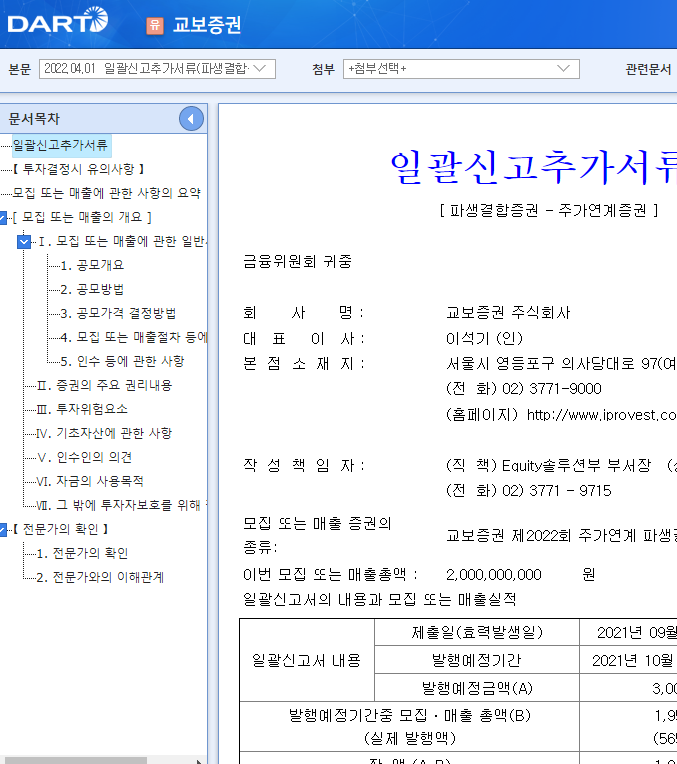Screen dimensions: 677x764
Task: Click the amount 2,000,000,000
Action: [494, 574]
